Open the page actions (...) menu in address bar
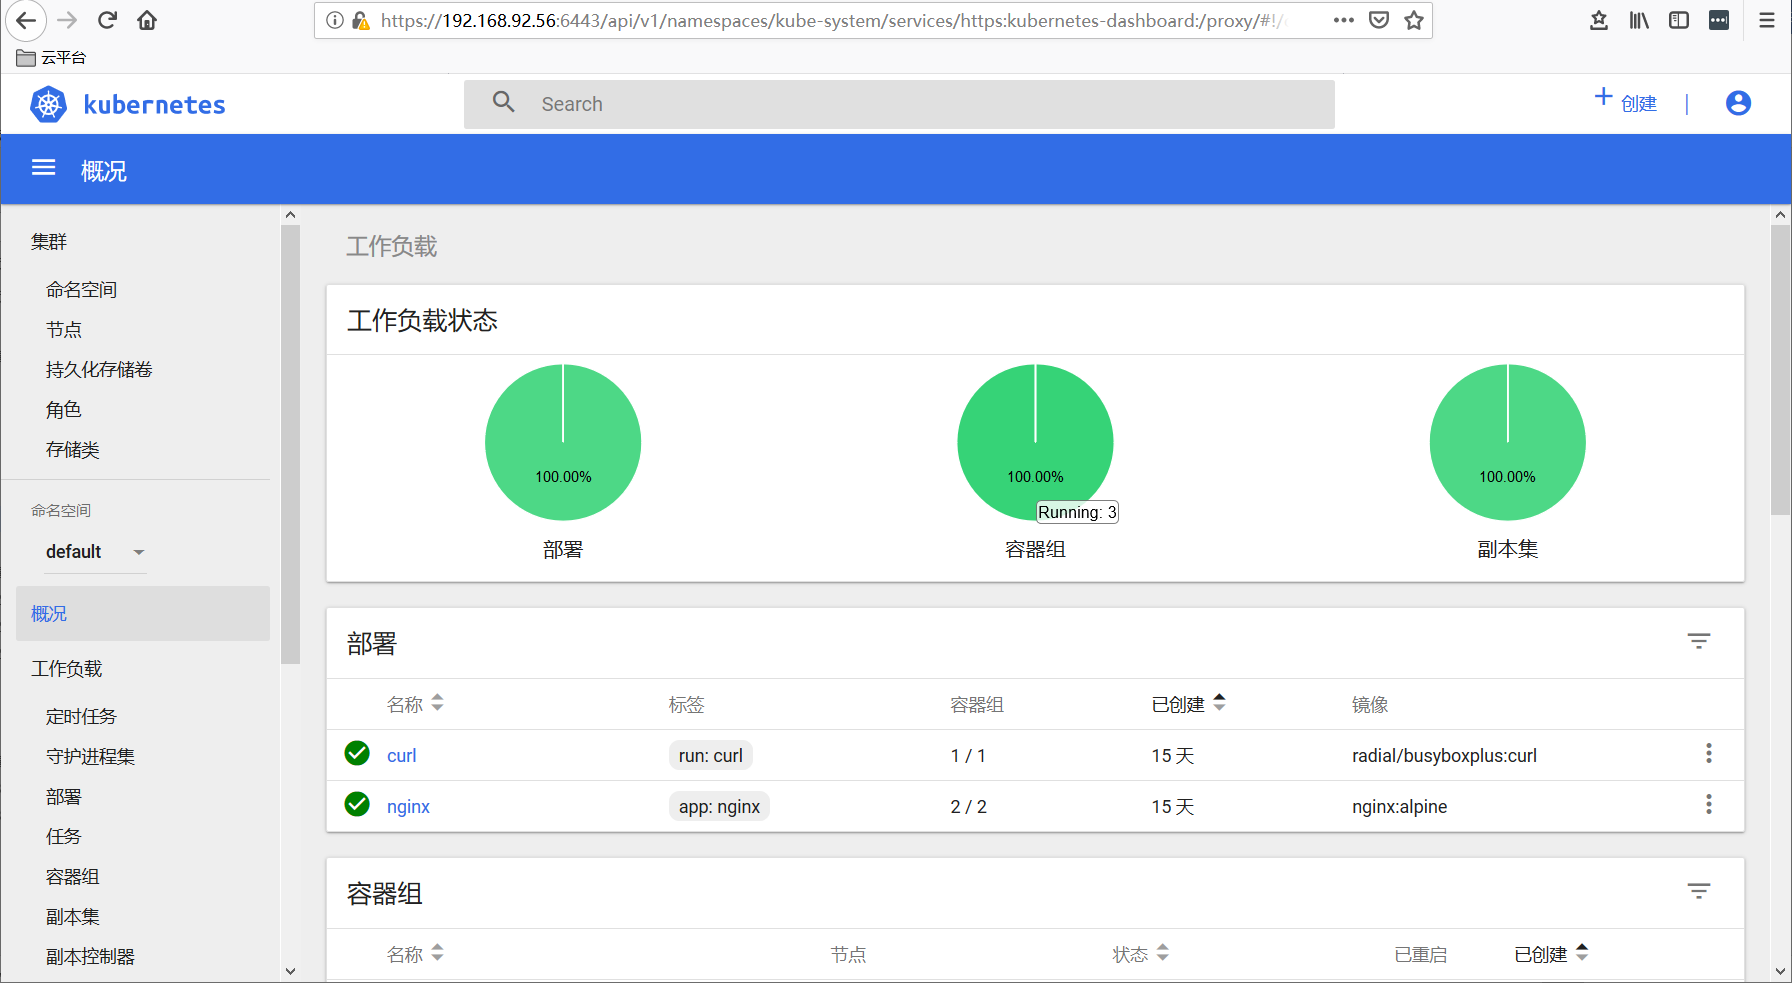 1343,19
